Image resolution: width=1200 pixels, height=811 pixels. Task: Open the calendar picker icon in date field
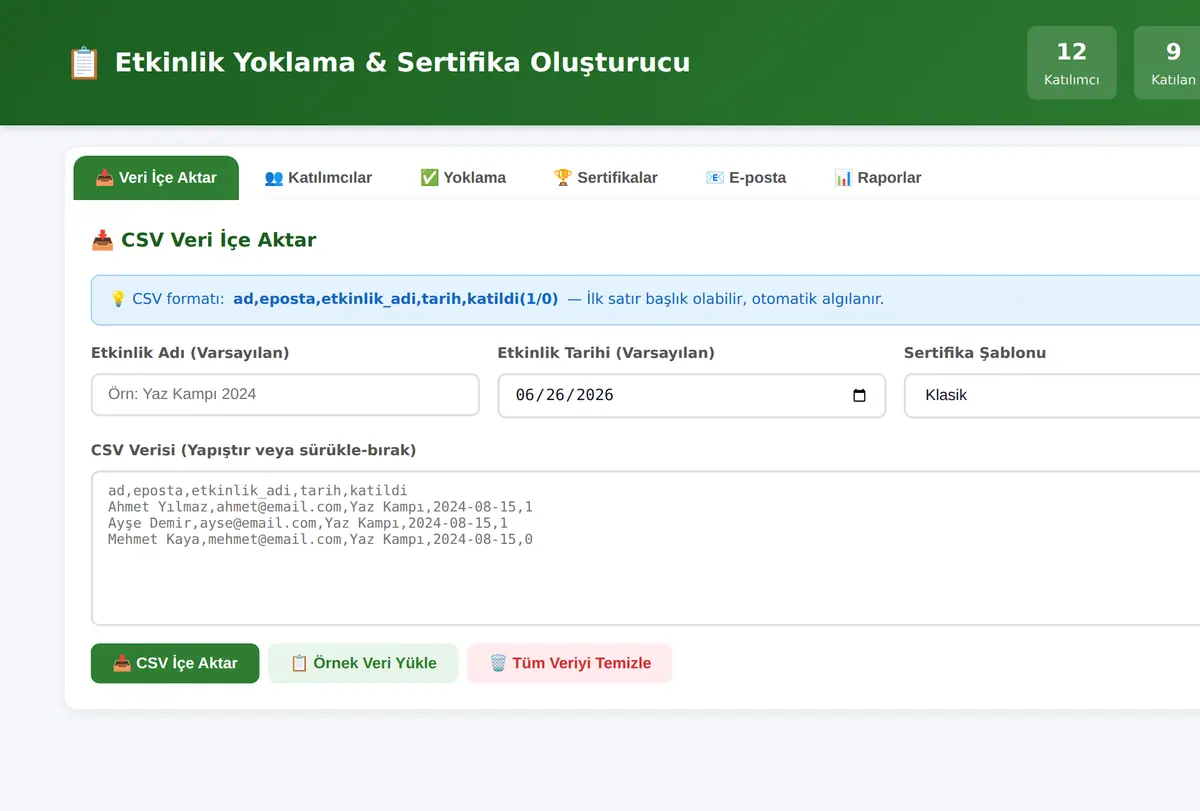(859, 395)
